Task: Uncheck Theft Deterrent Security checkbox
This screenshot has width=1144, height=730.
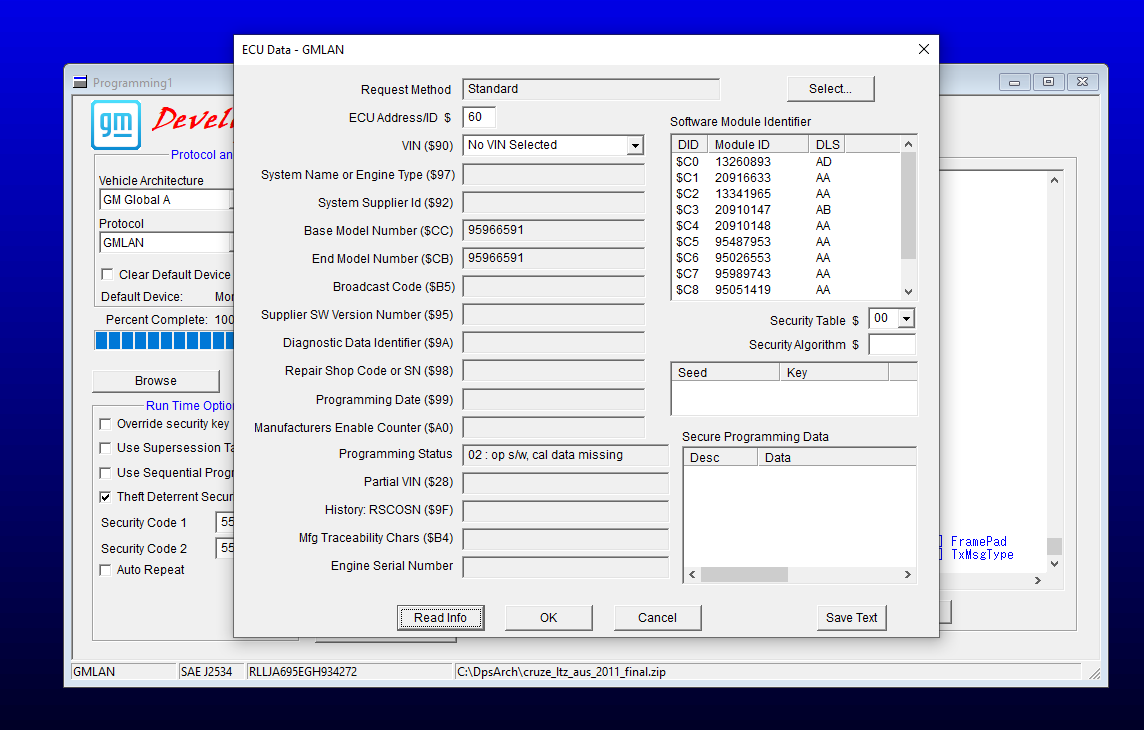Action: 105,497
